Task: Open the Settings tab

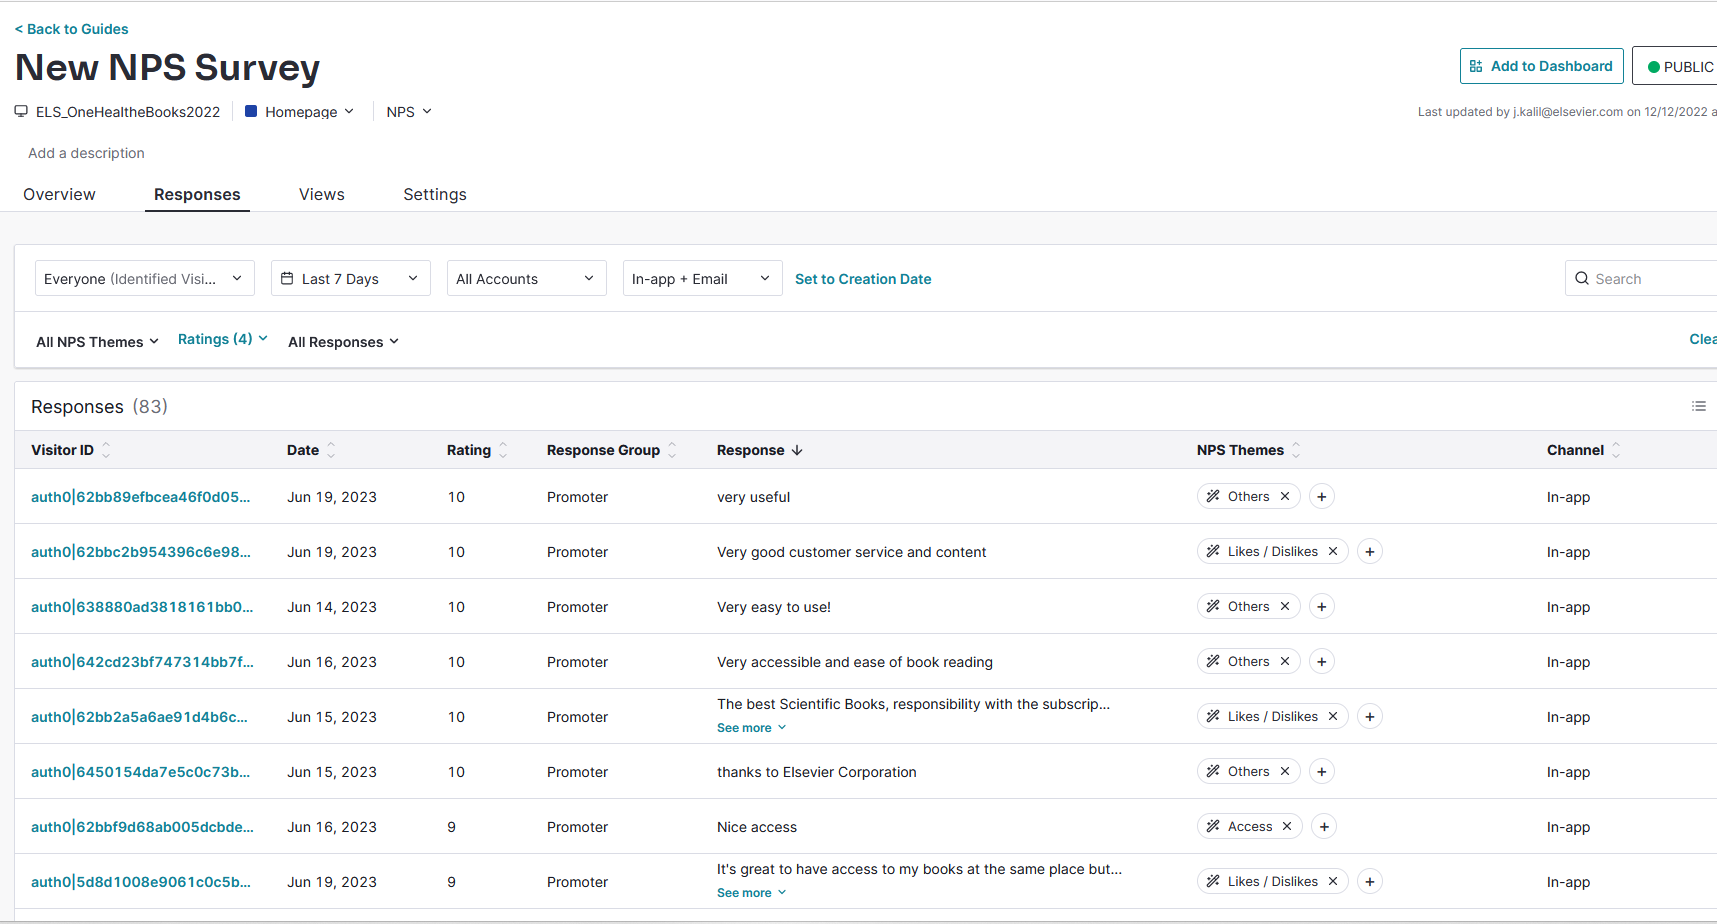Action: coord(435,195)
